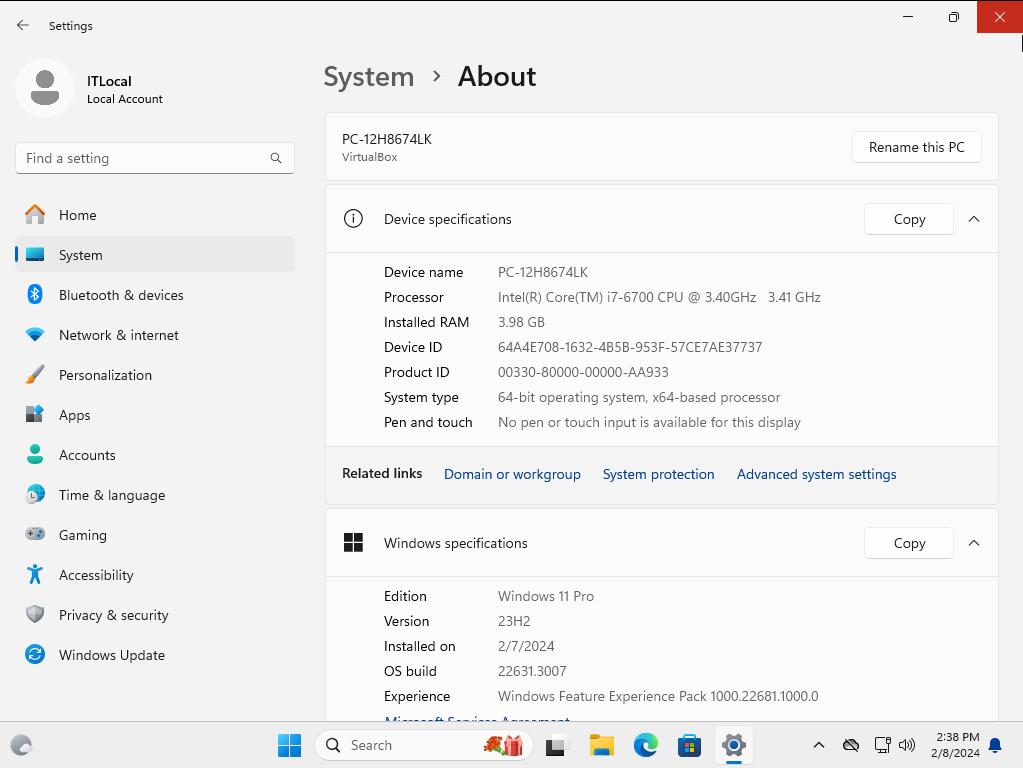Click the Edition value Windows 11 Pro
Screen dimensions: 1023x768
pos(546,596)
